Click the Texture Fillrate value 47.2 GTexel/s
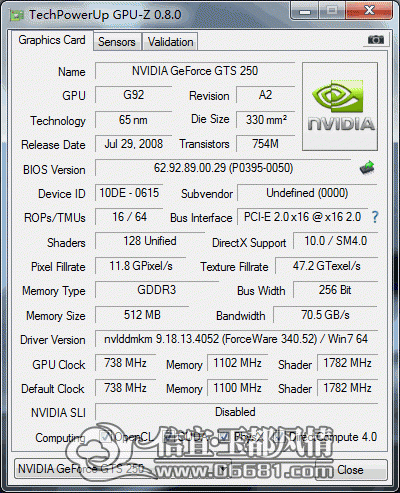The width and height of the screenshot is (400, 493). coord(327,266)
